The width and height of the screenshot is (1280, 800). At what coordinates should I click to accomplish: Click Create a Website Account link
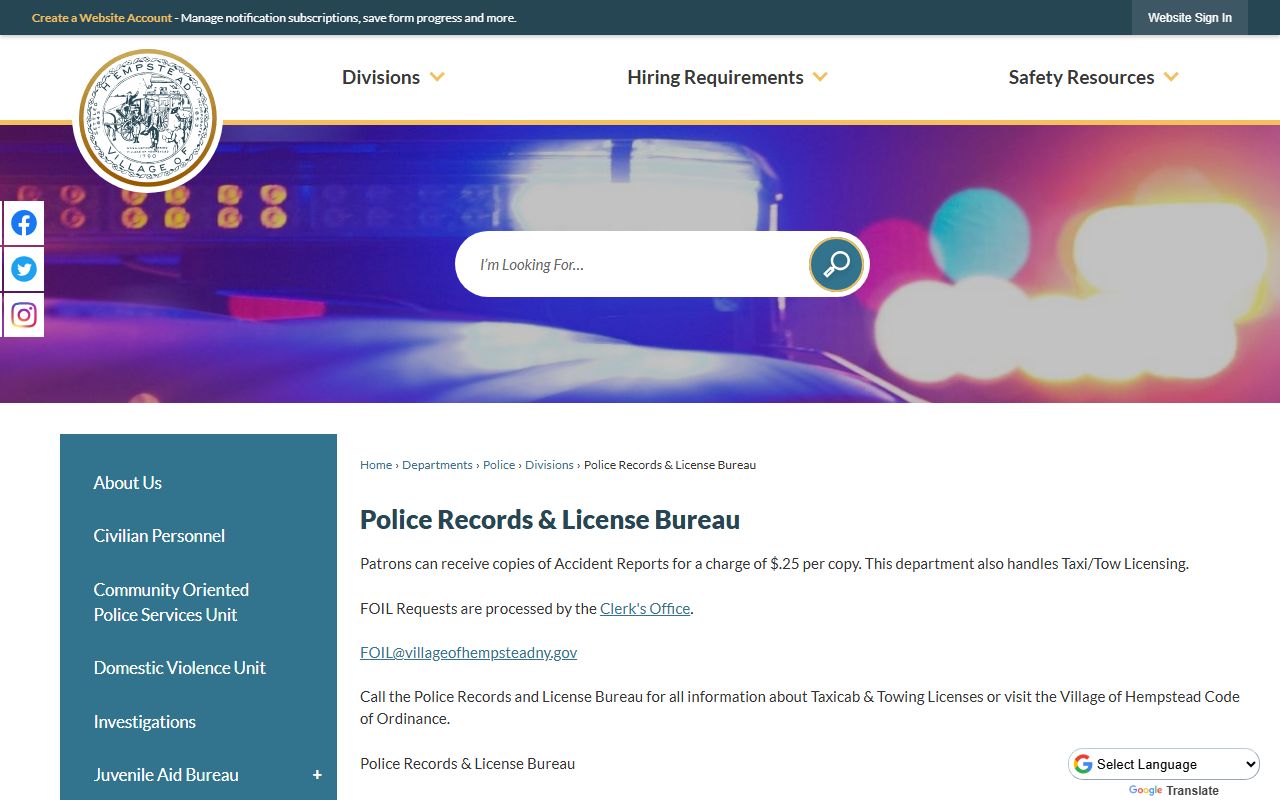102,18
